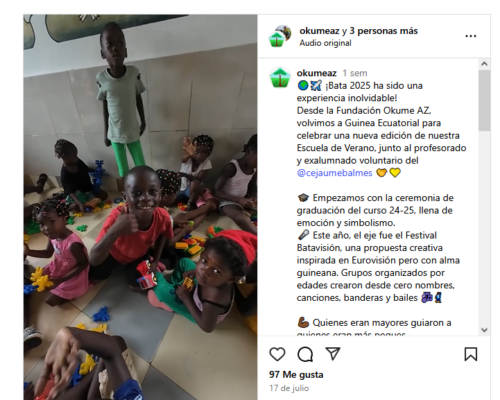View the '97 Me gusta' likes list
Image resolution: width=500 pixels, height=400 pixels.
point(296,375)
